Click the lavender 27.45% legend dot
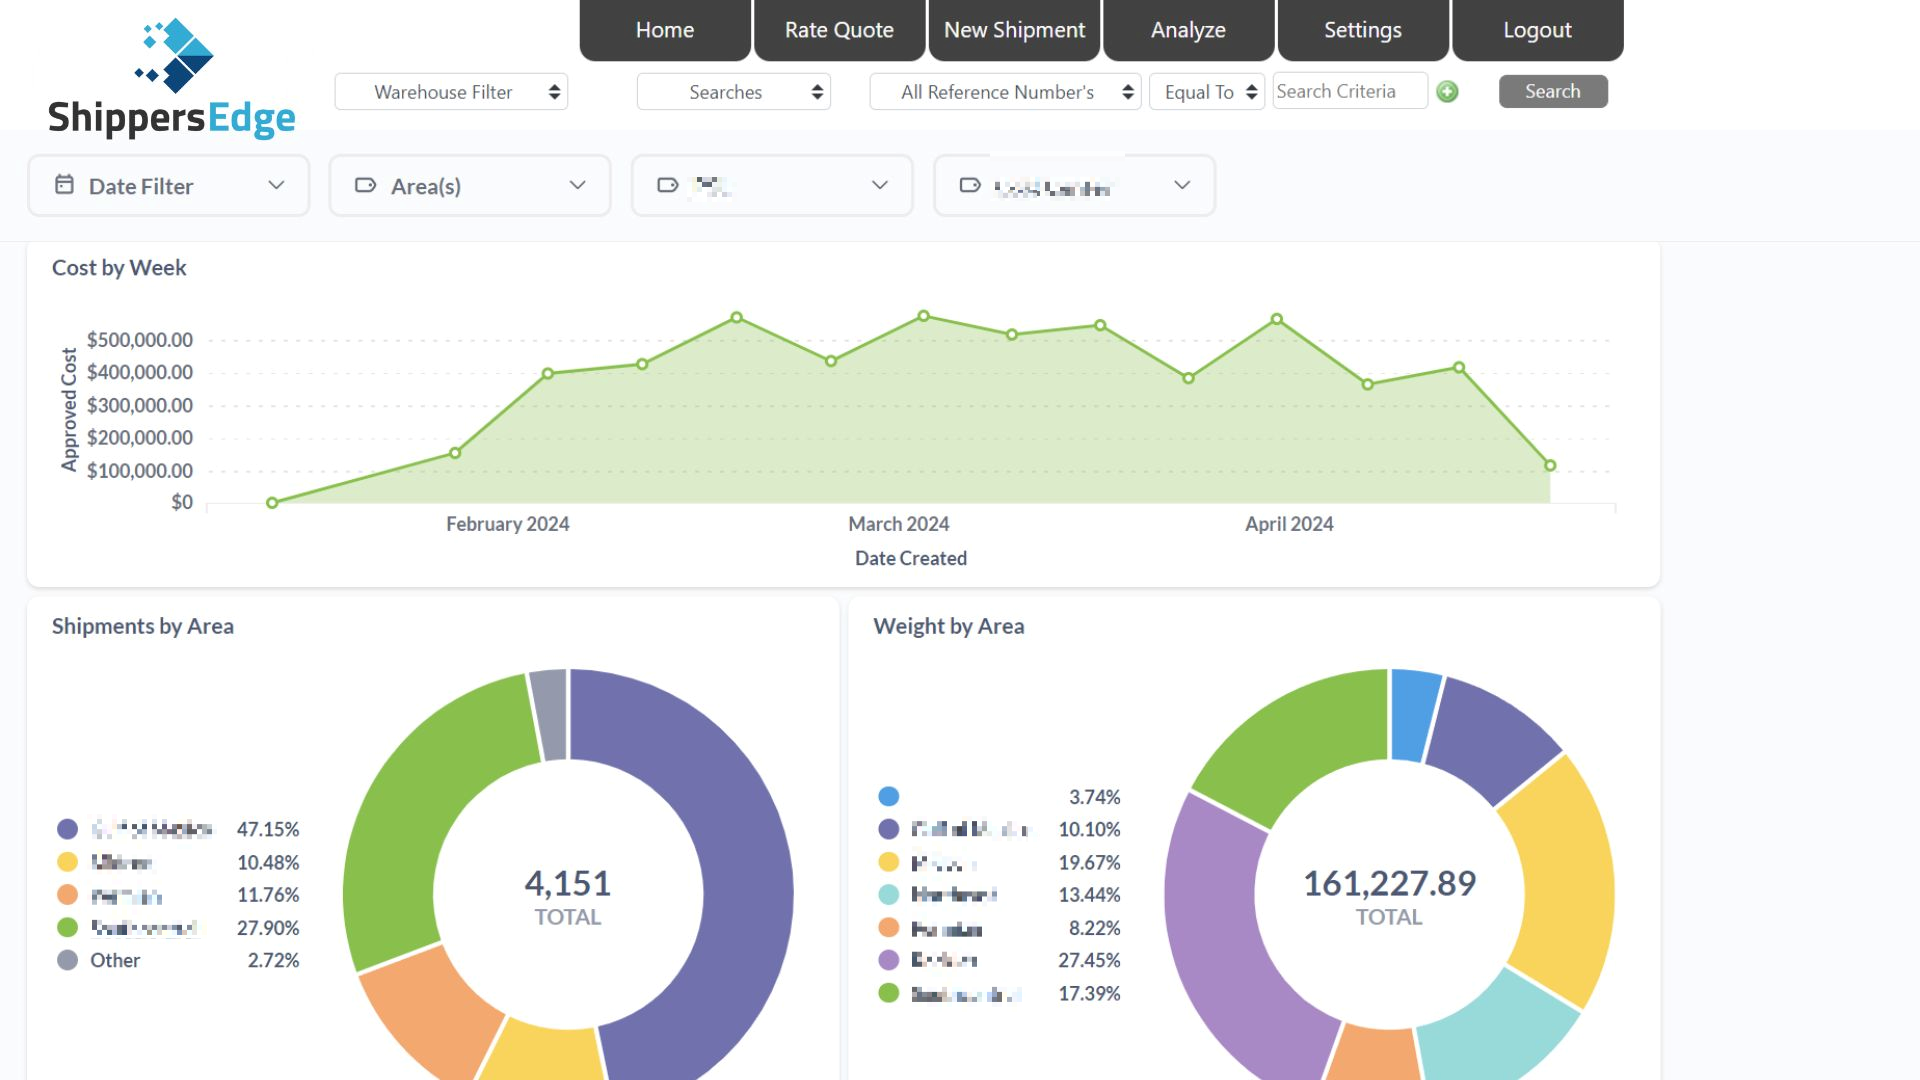The width and height of the screenshot is (1920, 1080). (888, 960)
